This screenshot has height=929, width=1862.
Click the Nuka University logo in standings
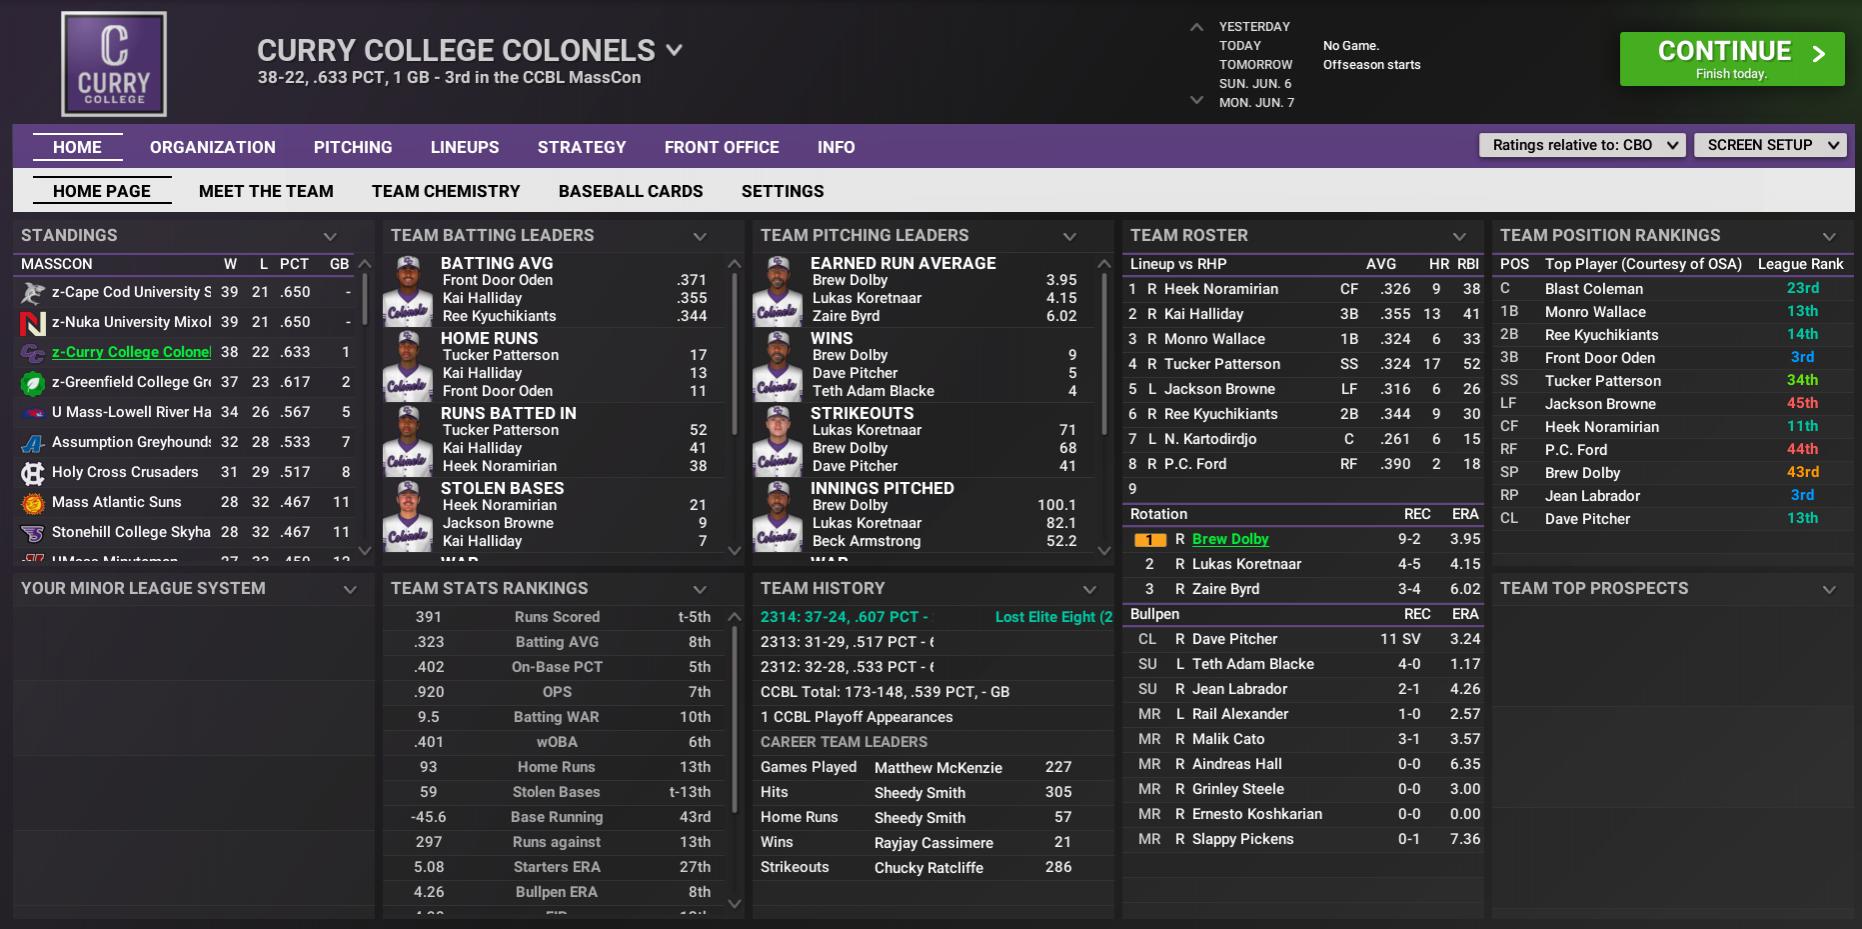pos(33,322)
